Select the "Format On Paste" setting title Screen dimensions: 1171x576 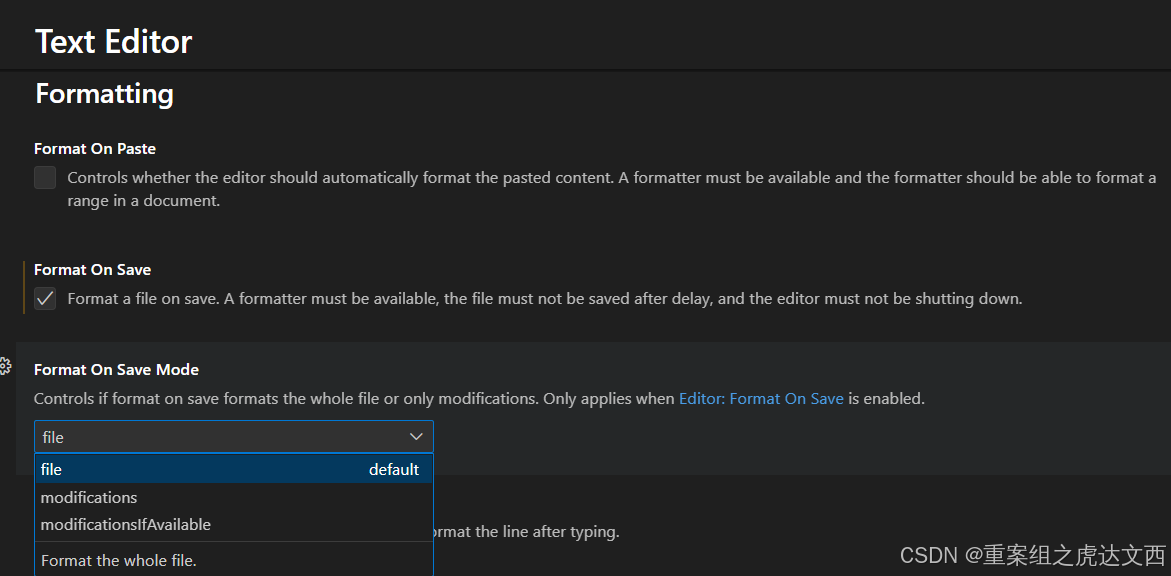coord(95,149)
